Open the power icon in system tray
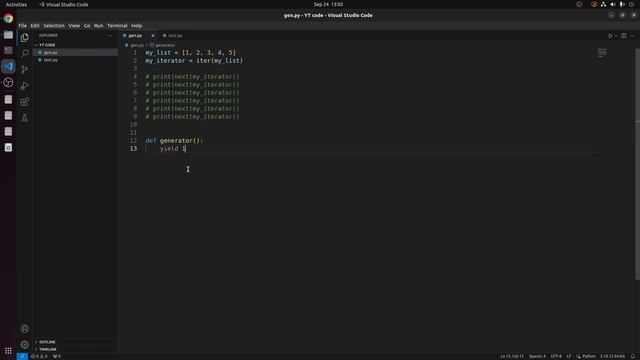The image size is (640, 360). tap(631, 4)
